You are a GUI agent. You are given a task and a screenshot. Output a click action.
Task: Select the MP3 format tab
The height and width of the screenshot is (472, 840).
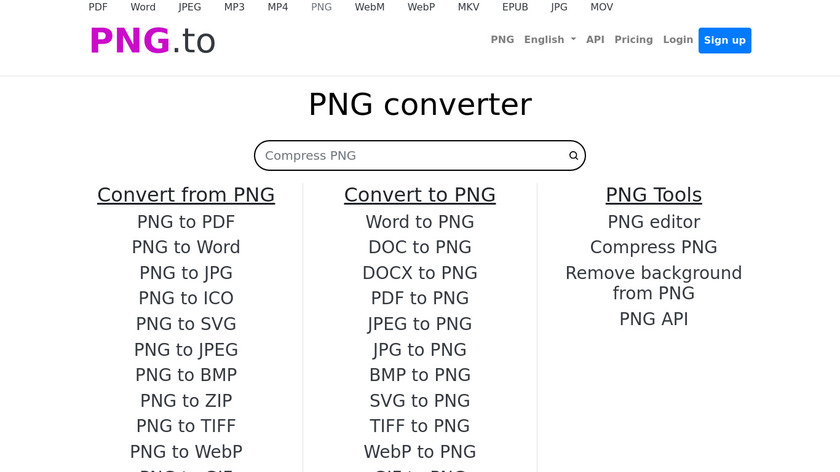coord(234,7)
